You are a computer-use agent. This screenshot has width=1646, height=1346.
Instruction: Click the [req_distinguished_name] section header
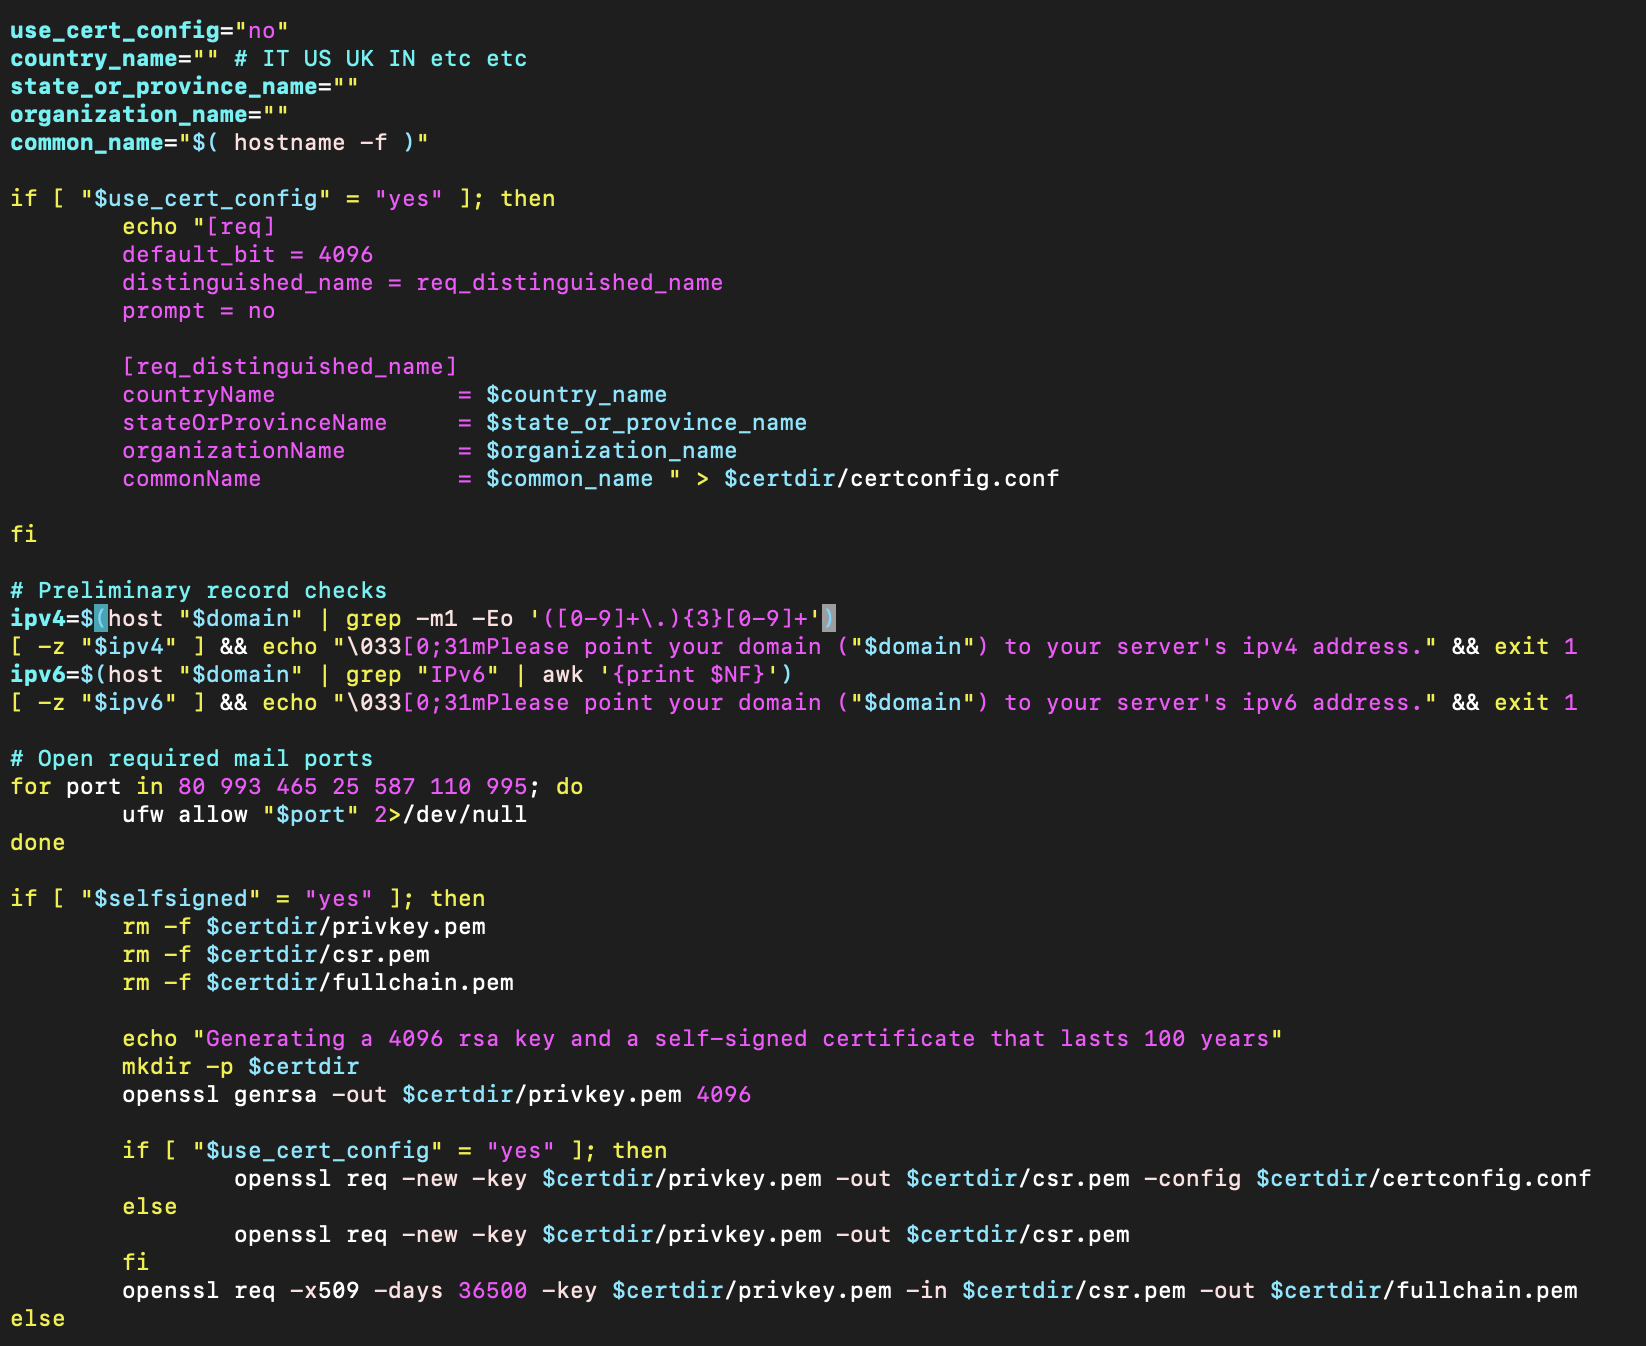[289, 367]
